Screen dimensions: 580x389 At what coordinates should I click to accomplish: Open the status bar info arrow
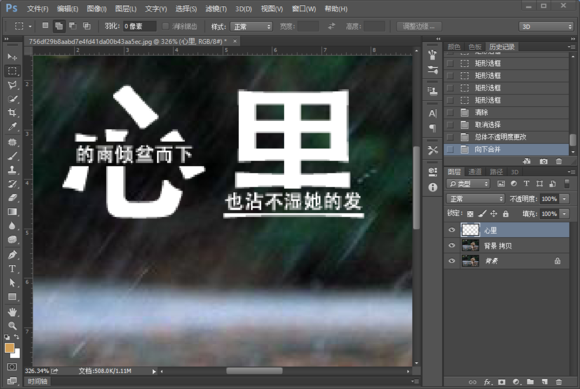click(154, 371)
